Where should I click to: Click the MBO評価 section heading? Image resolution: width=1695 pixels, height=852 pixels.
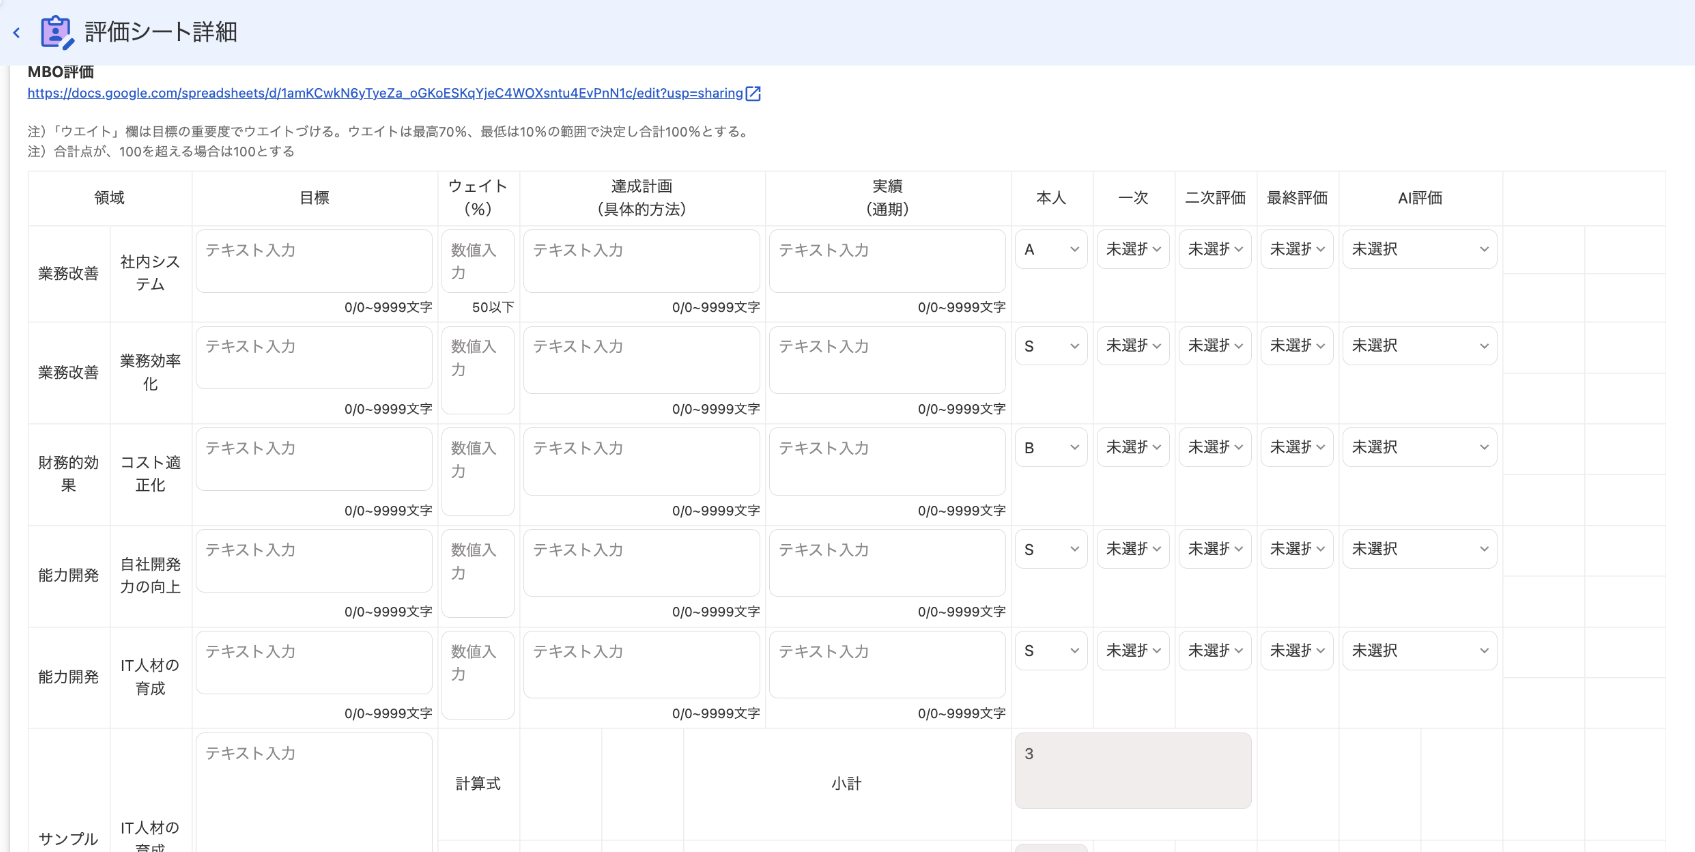pyautogui.click(x=61, y=72)
